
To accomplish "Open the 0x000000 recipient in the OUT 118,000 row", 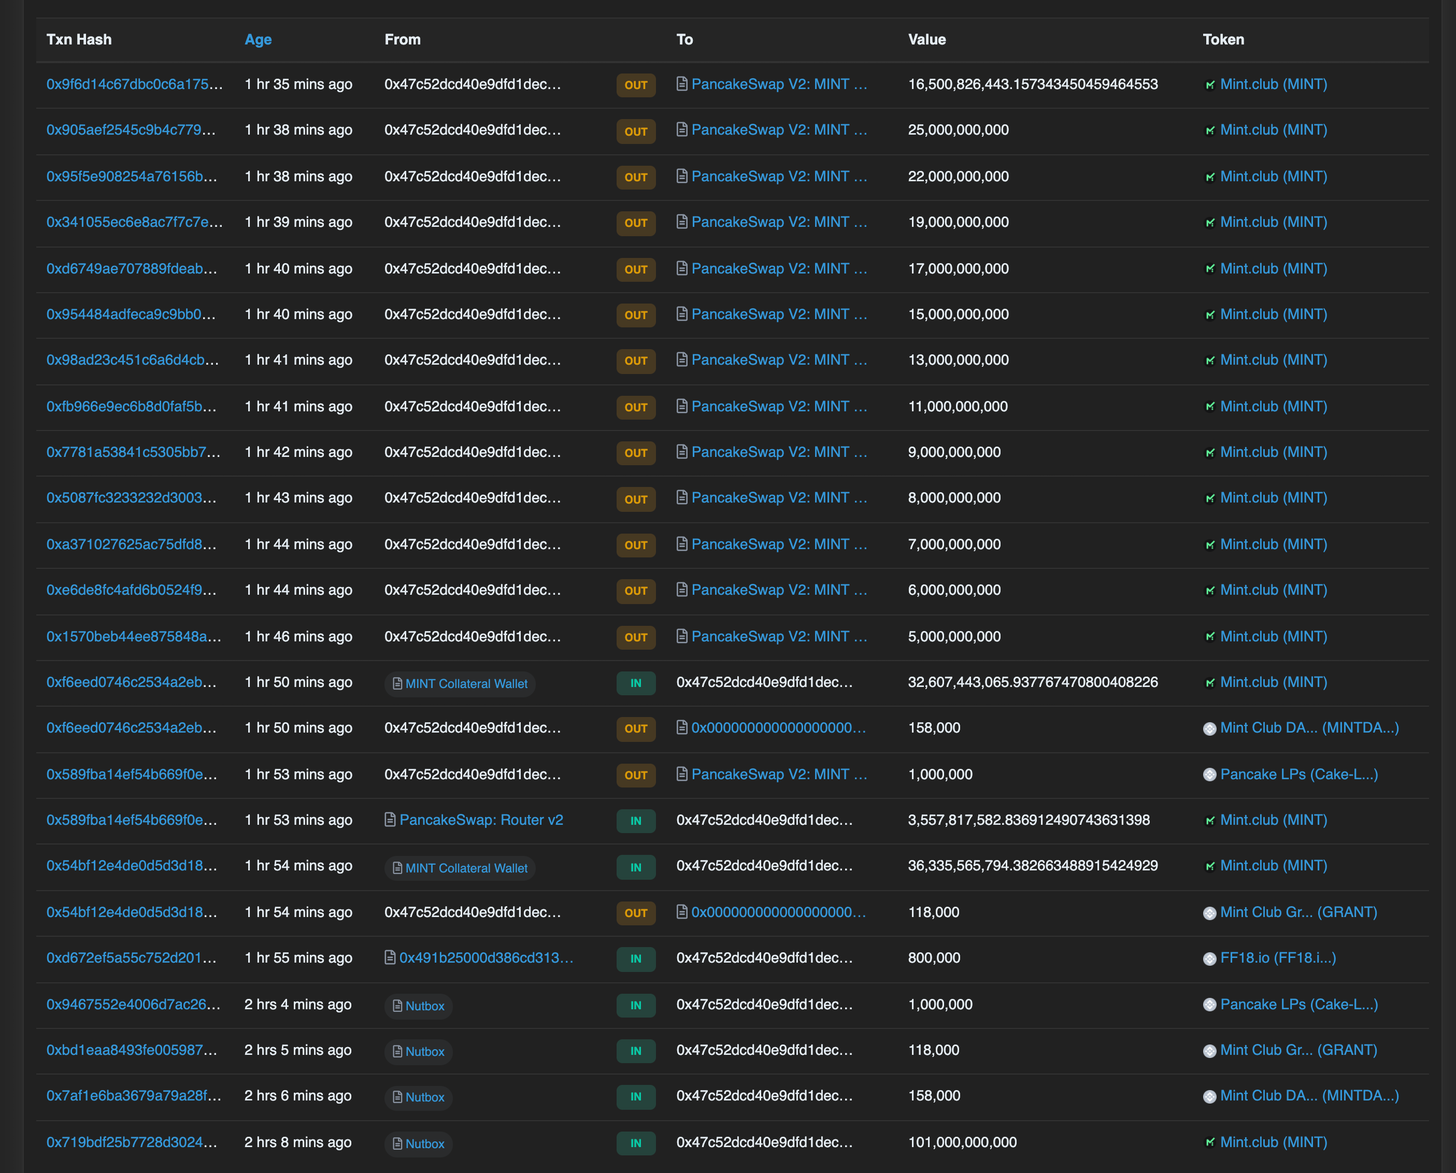I will pos(779,912).
